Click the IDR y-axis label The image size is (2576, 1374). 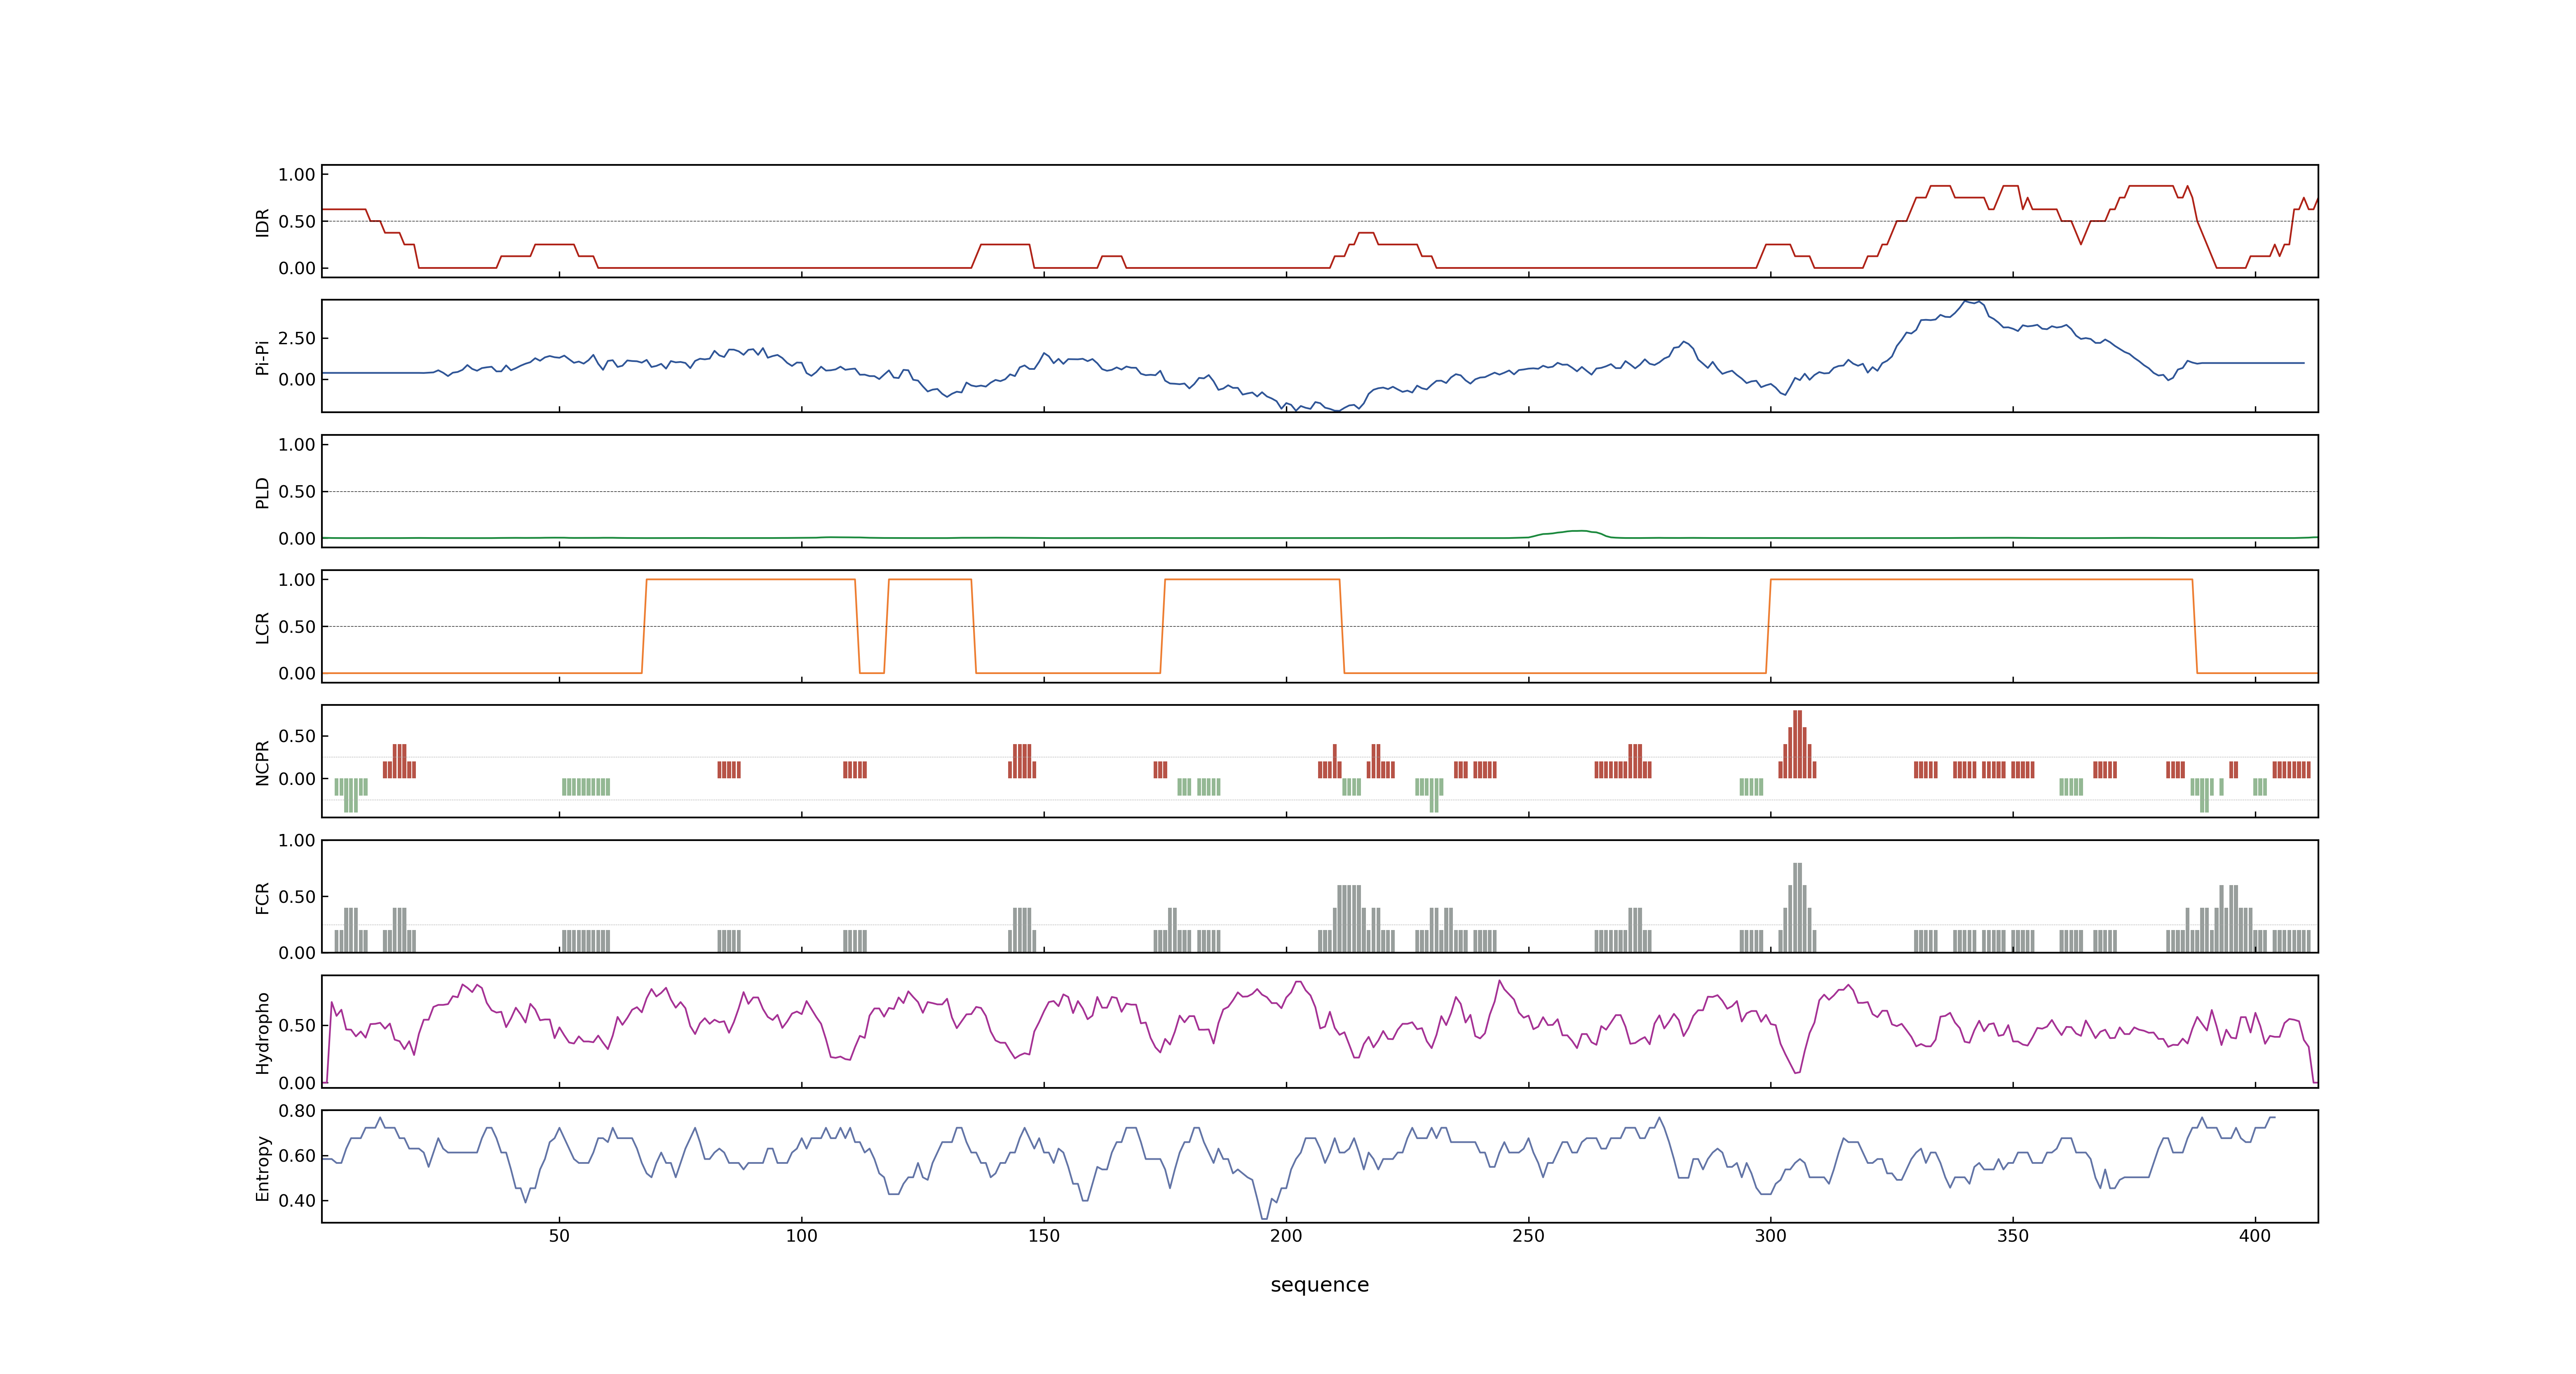263,222
